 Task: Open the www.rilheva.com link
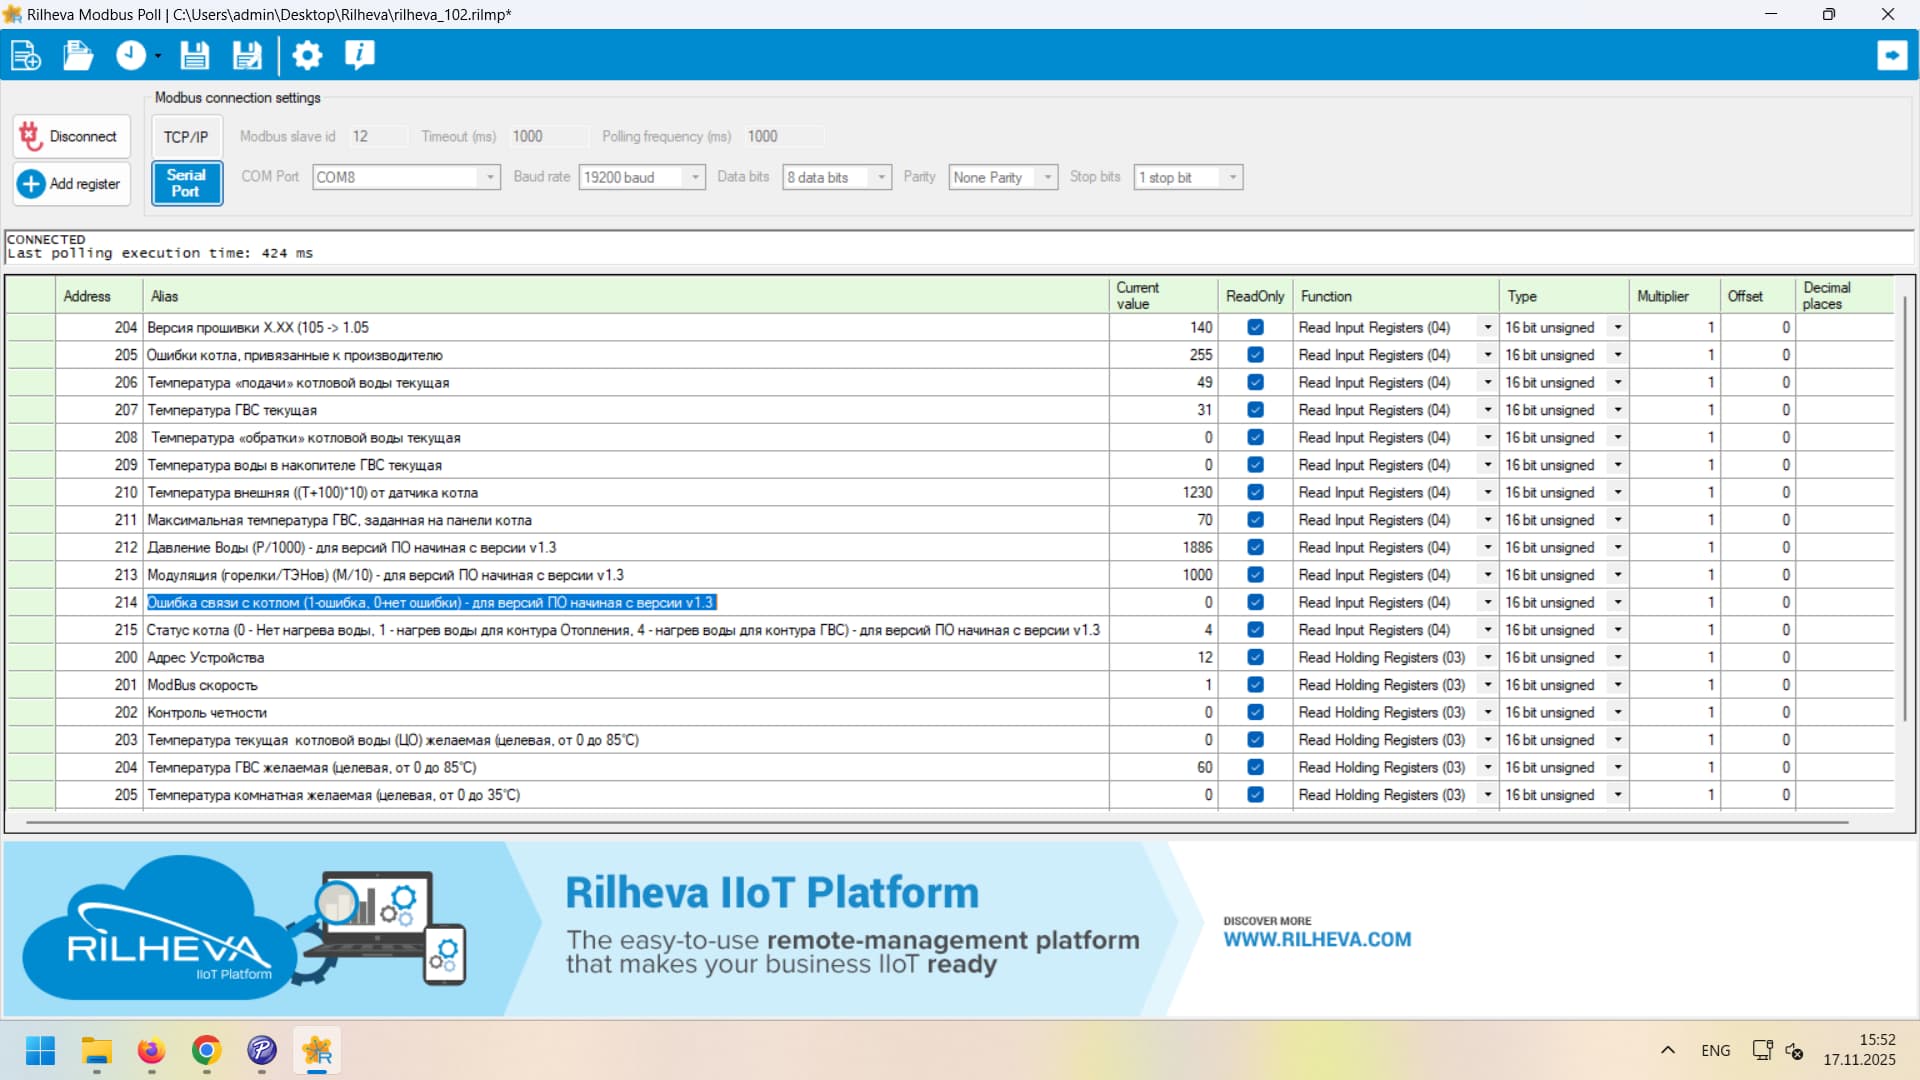[1317, 939]
